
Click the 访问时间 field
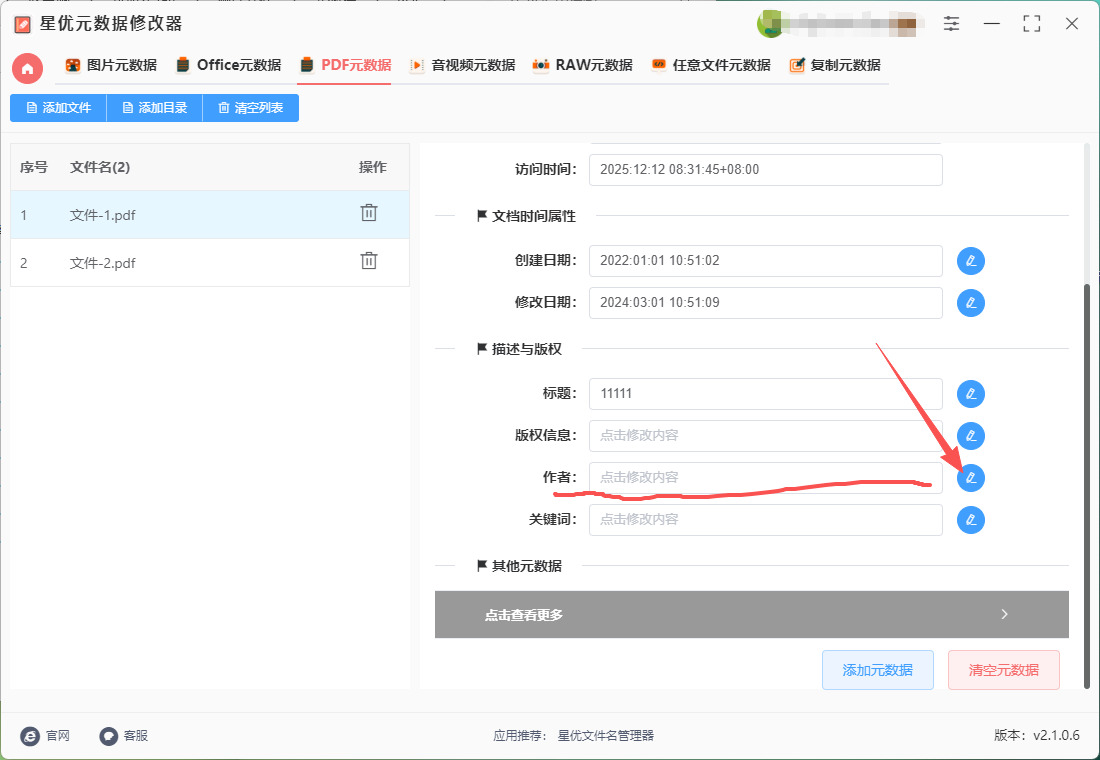(x=765, y=170)
